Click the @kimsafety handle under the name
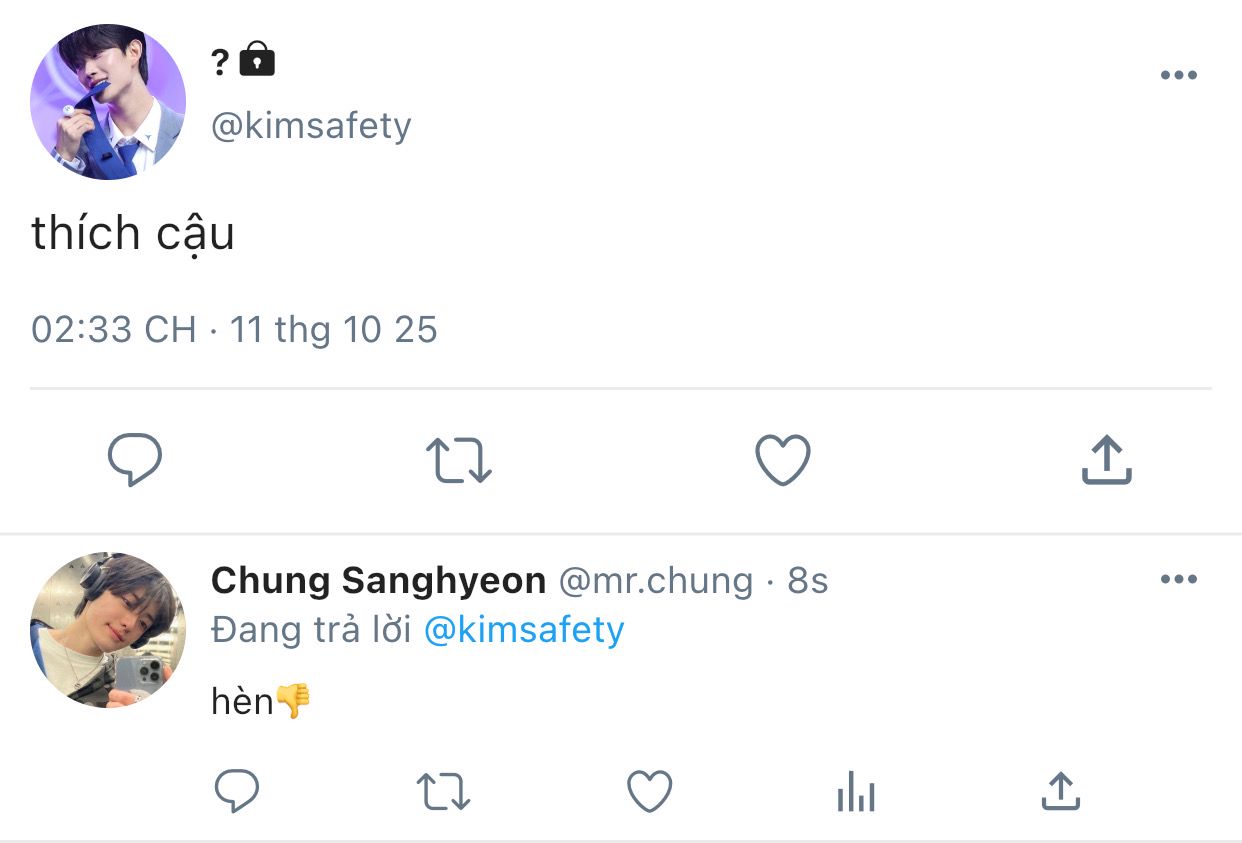Image resolution: width=1242 pixels, height=843 pixels. tap(311, 126)
